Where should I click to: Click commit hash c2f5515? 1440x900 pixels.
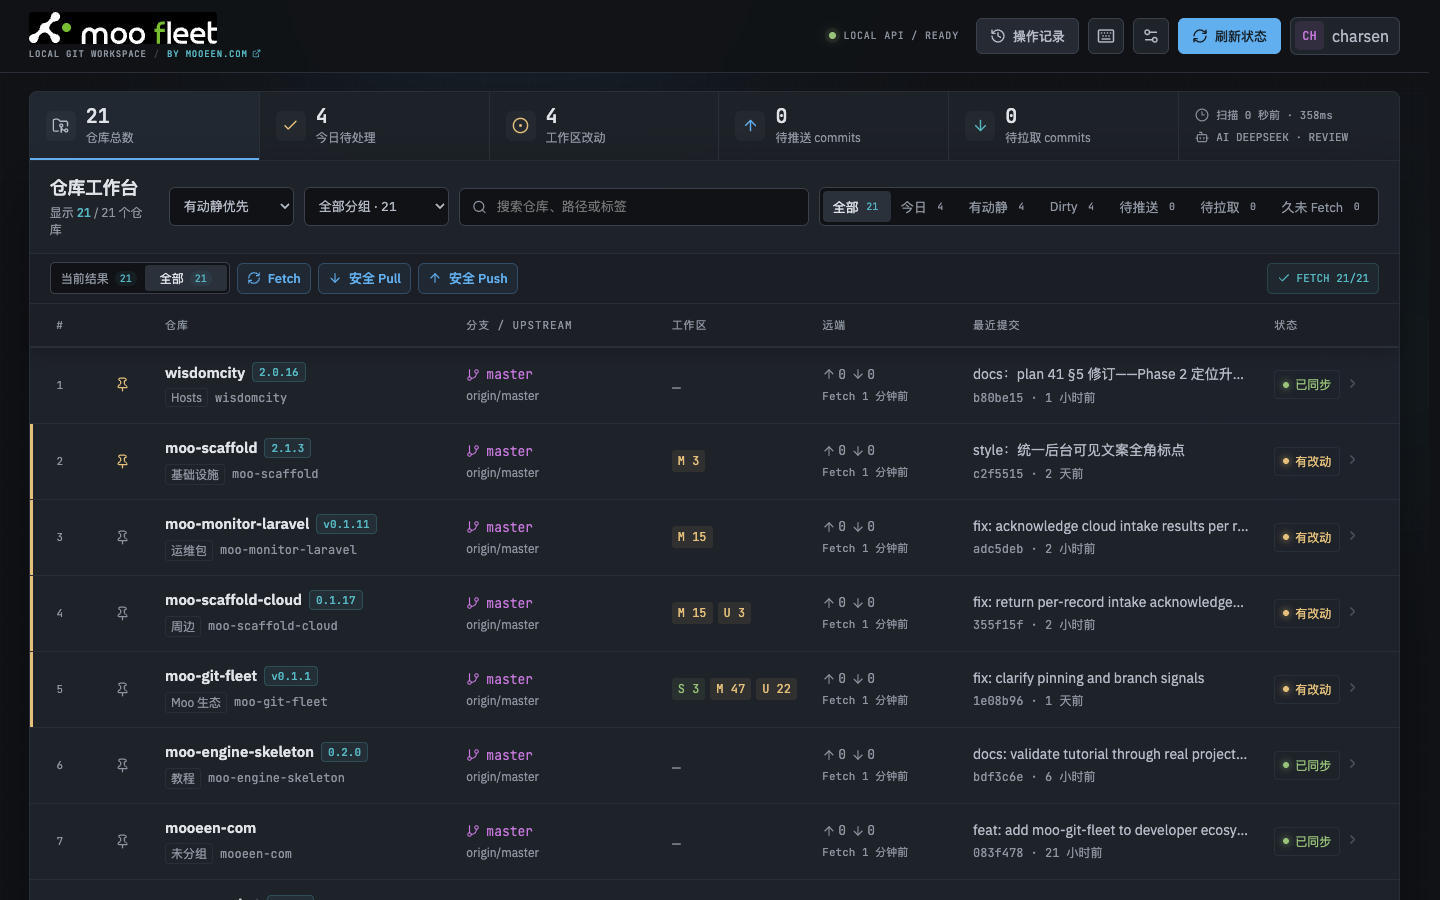pyautogui.click(x=998, y=474)
